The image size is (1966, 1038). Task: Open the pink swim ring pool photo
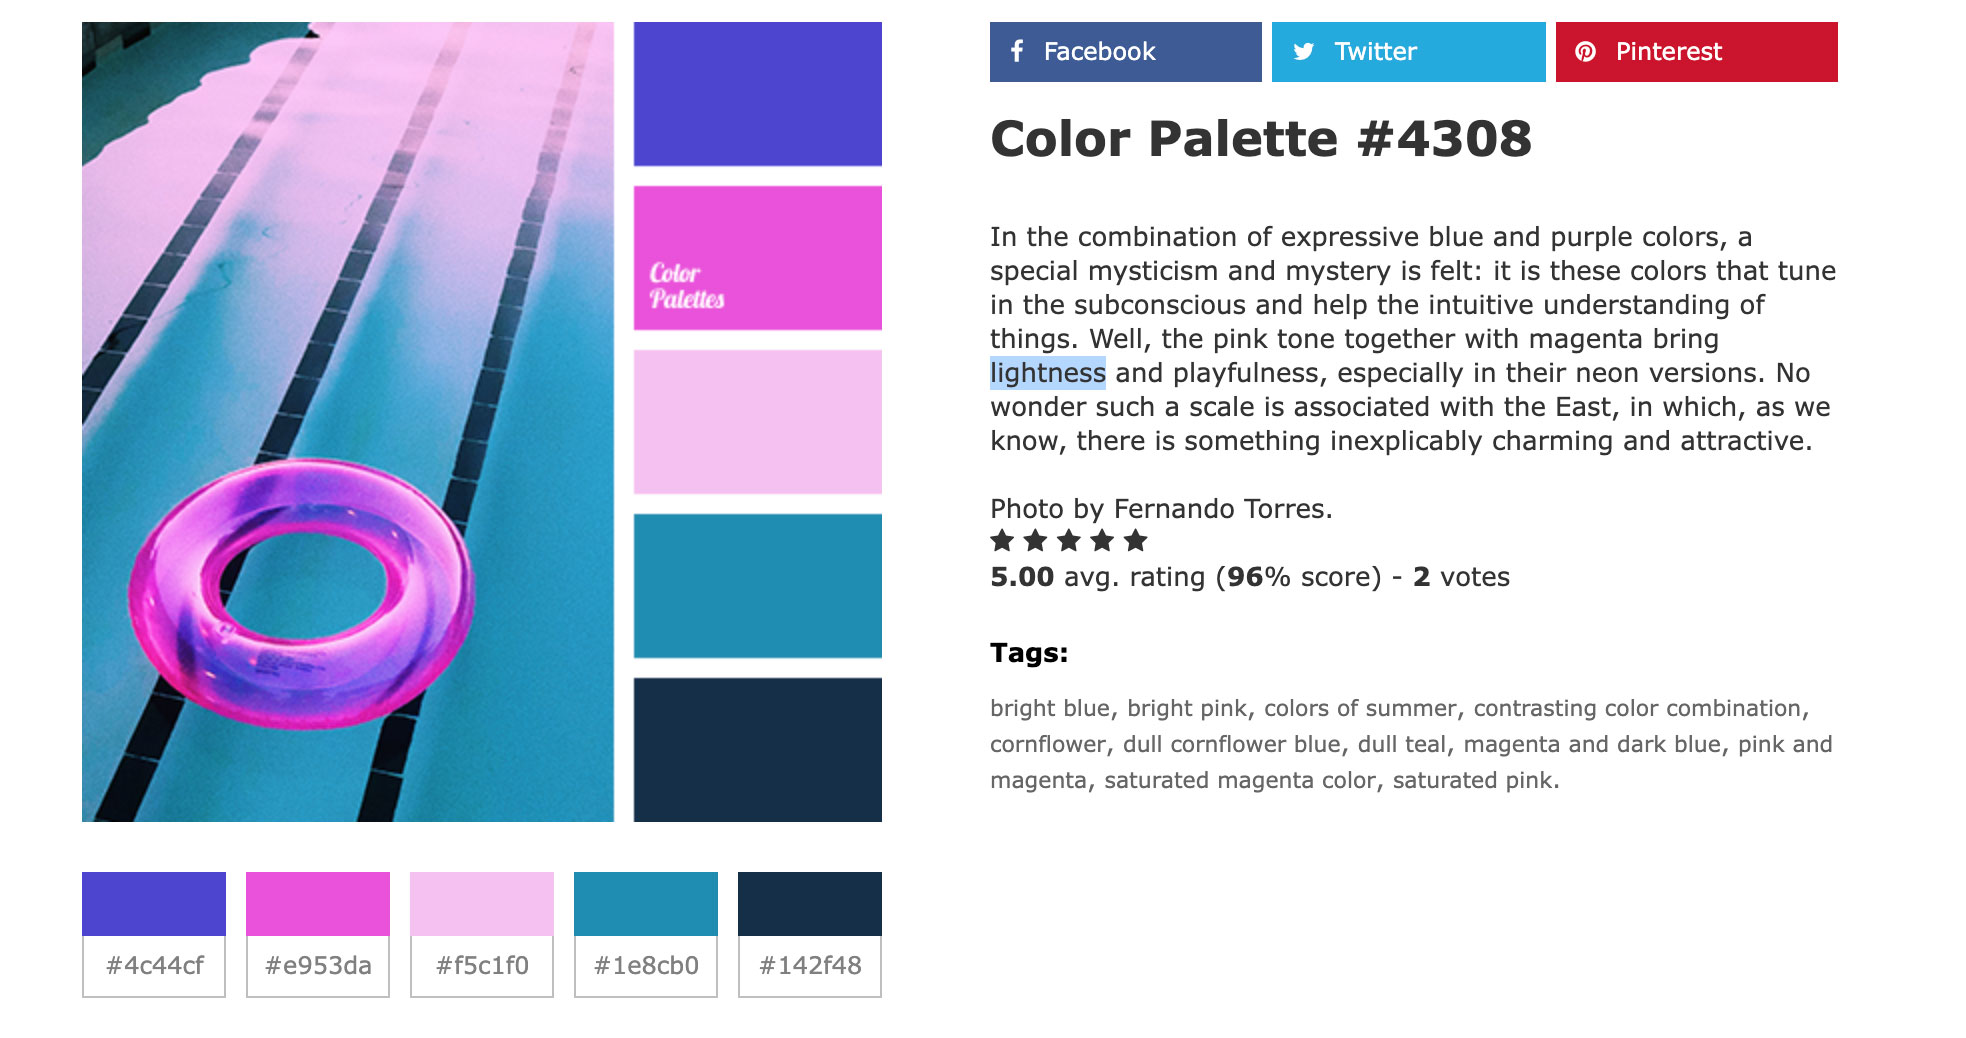348,422
